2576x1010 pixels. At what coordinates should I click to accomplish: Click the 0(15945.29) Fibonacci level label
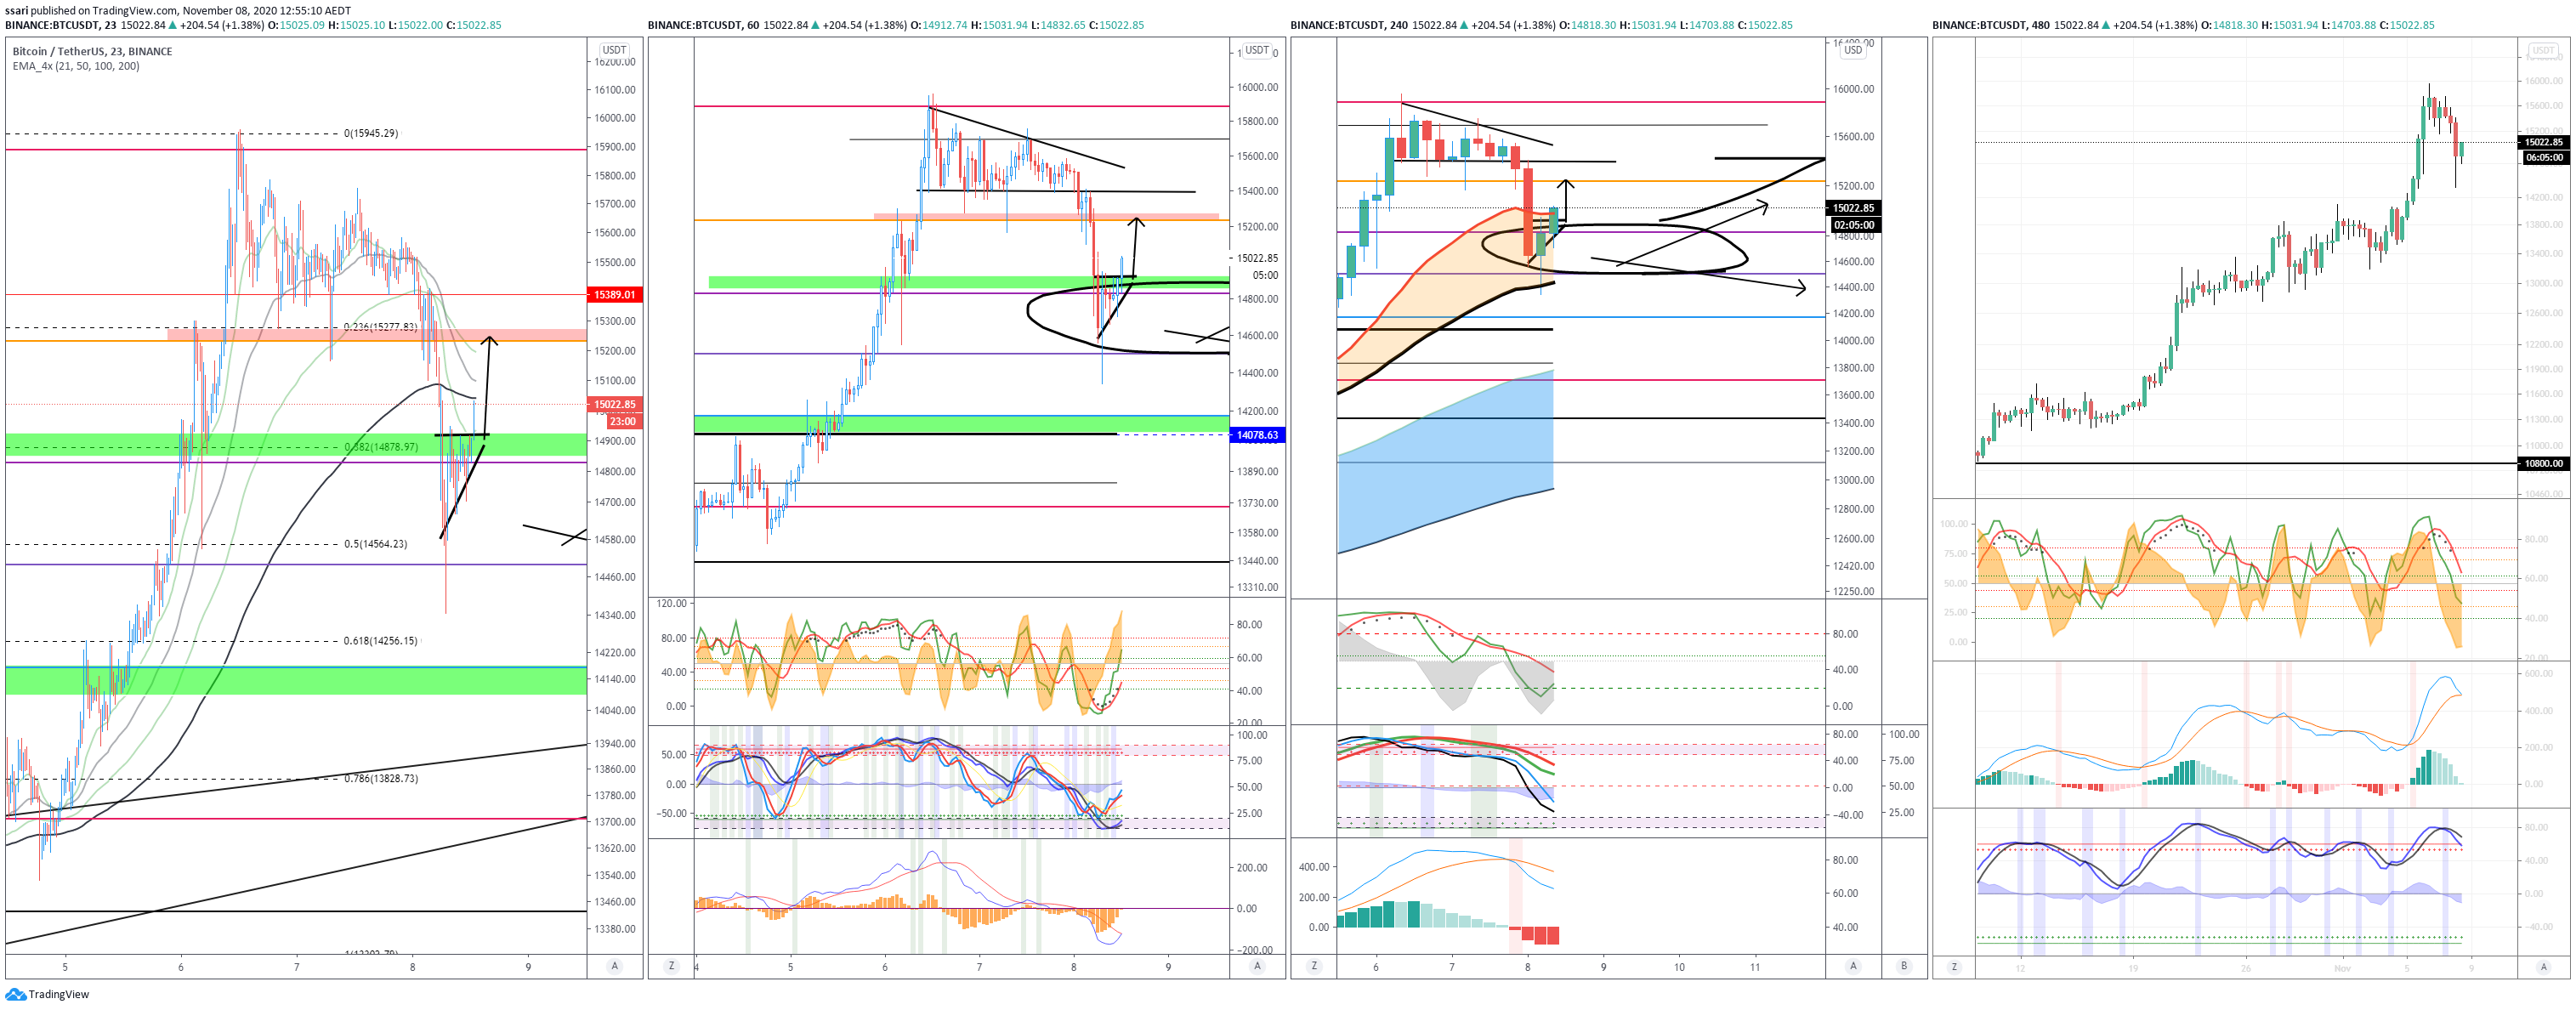[x=371, y=133]
